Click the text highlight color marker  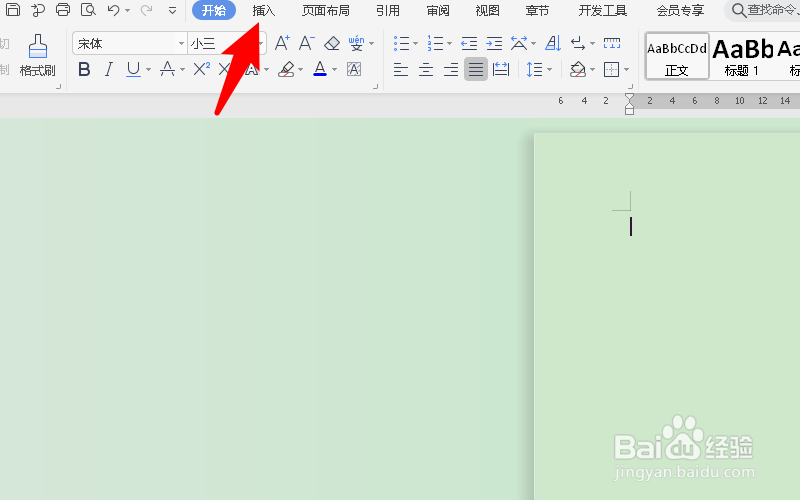[286, 69]
